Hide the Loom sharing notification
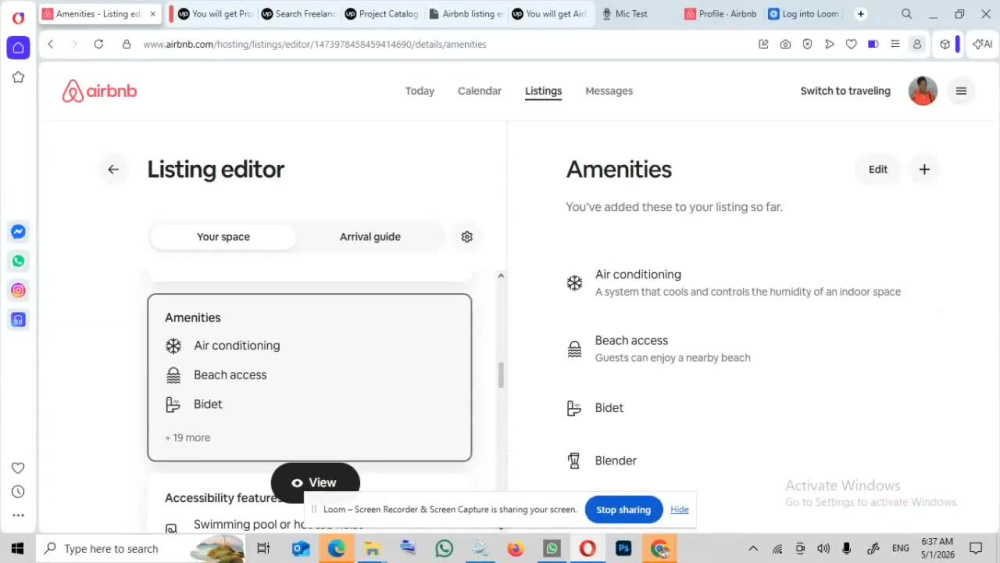Image resolution: width=1000 pixels, height=563 pixels. point(679,509)
